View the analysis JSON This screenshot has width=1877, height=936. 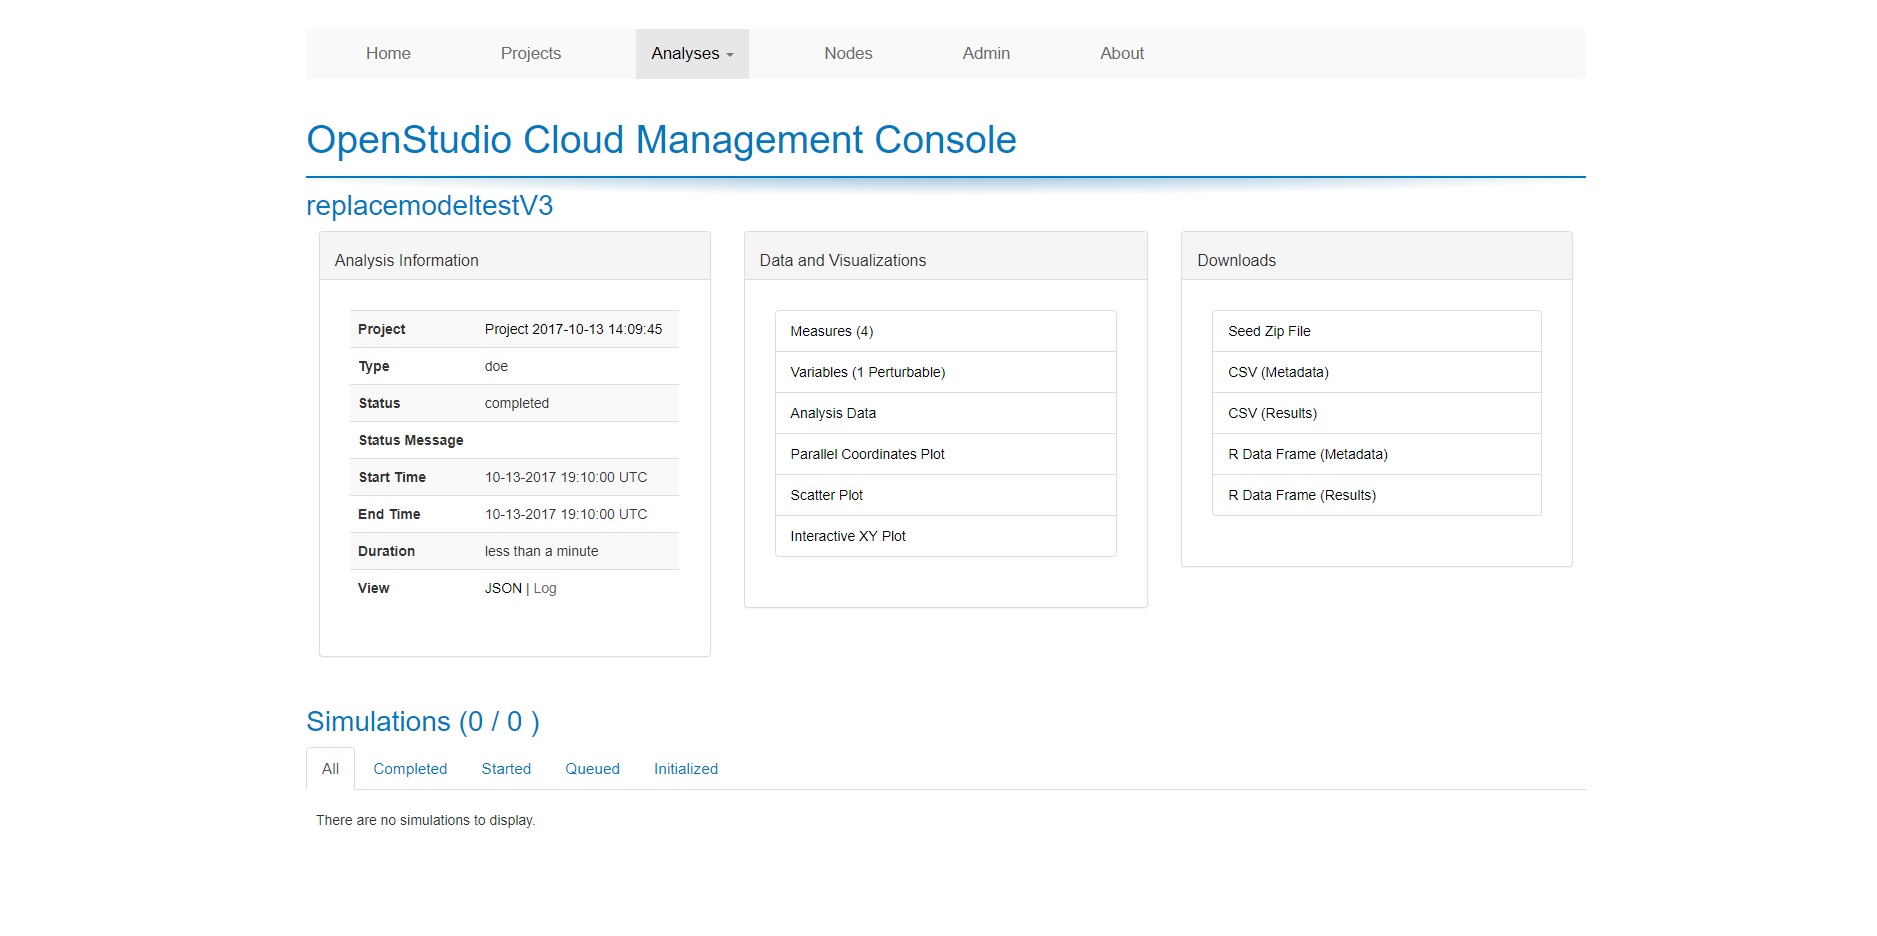(x=503, y=588)
